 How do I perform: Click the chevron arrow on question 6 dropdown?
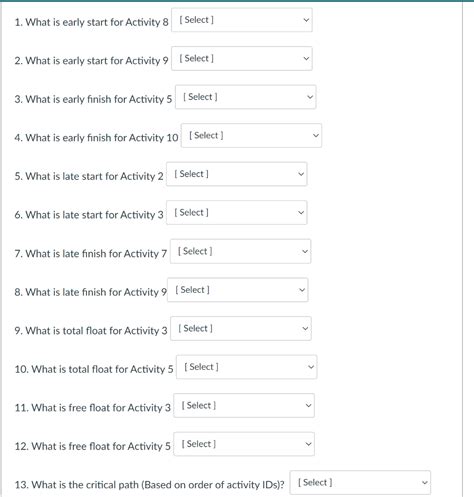pos(301,213)
